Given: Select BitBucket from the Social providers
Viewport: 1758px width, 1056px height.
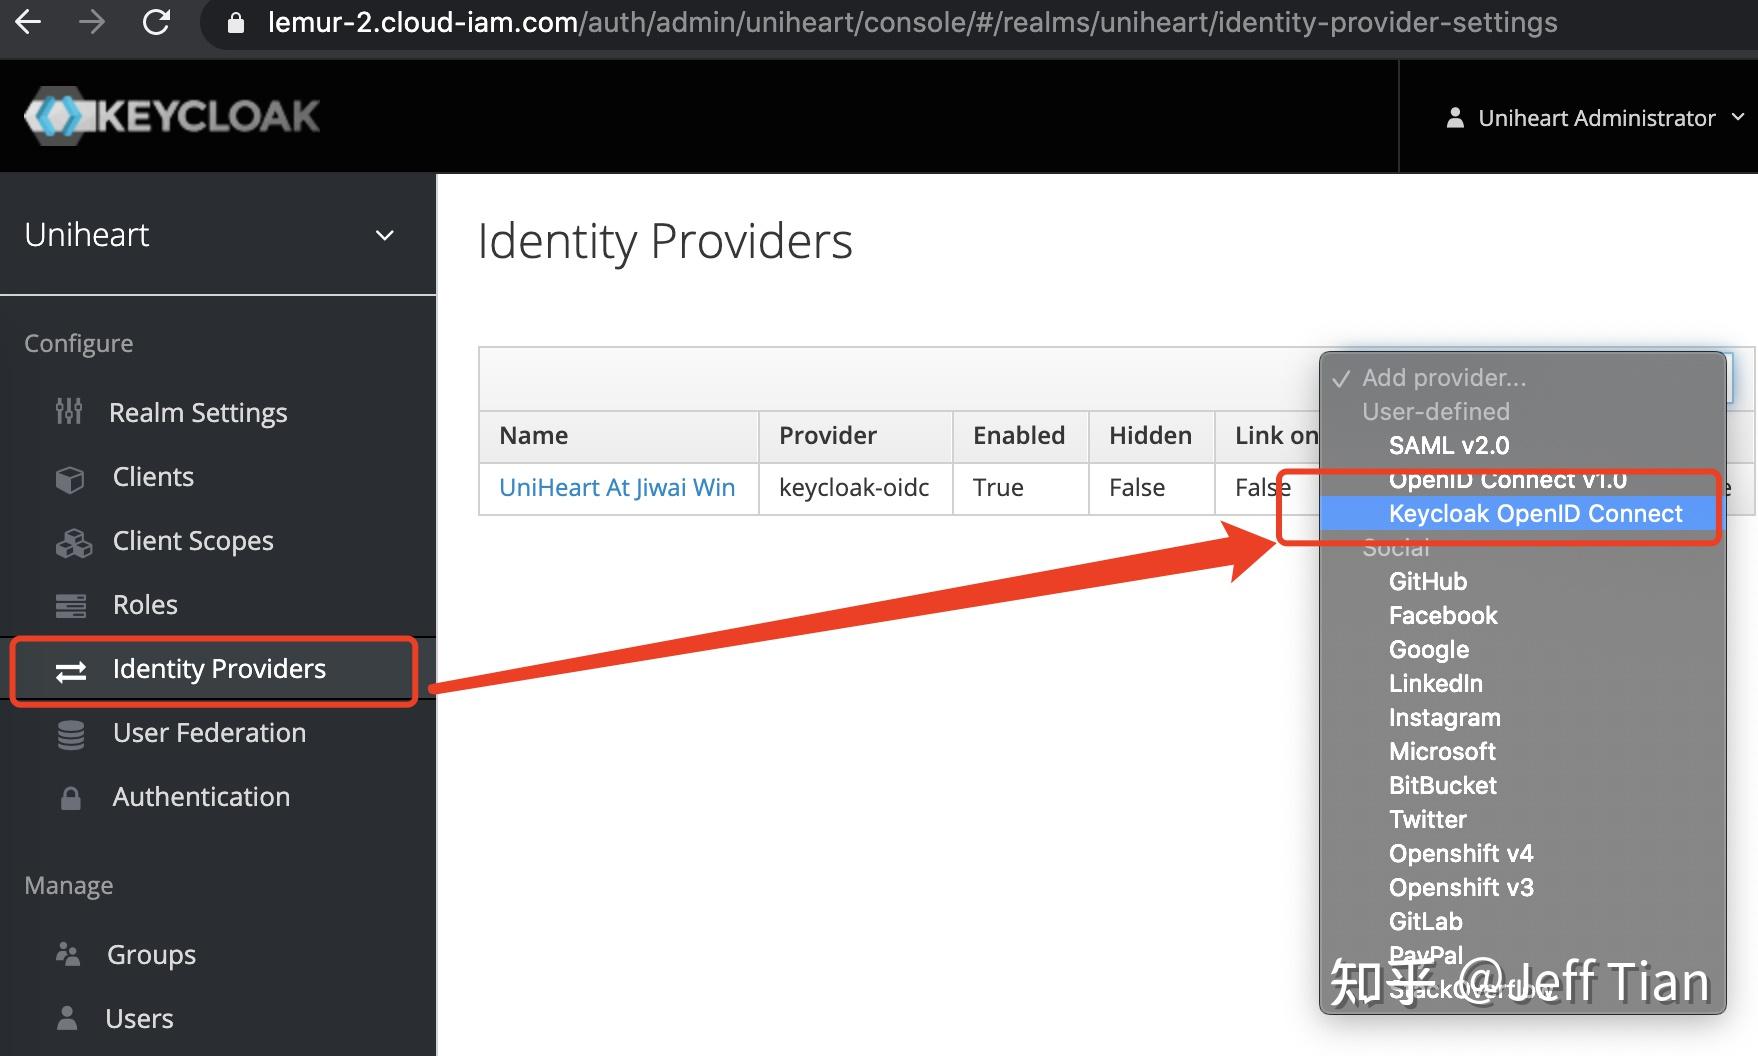Looking at the screenshot, I should [x=1443, y=785].
